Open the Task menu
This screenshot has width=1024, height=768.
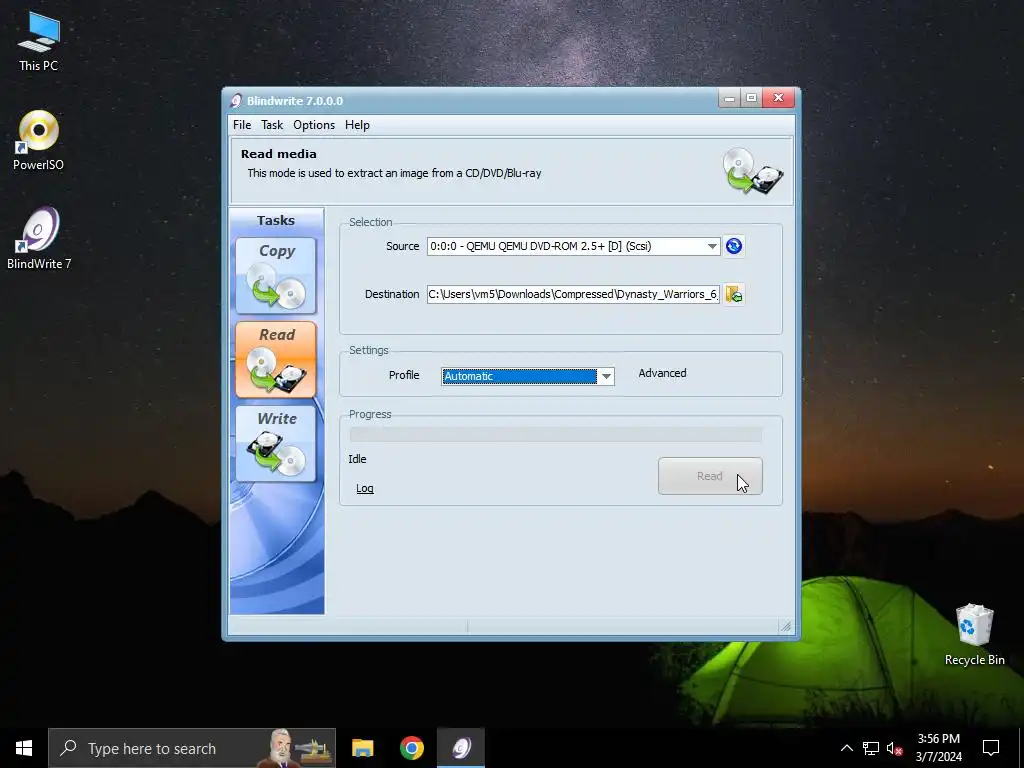272,125
